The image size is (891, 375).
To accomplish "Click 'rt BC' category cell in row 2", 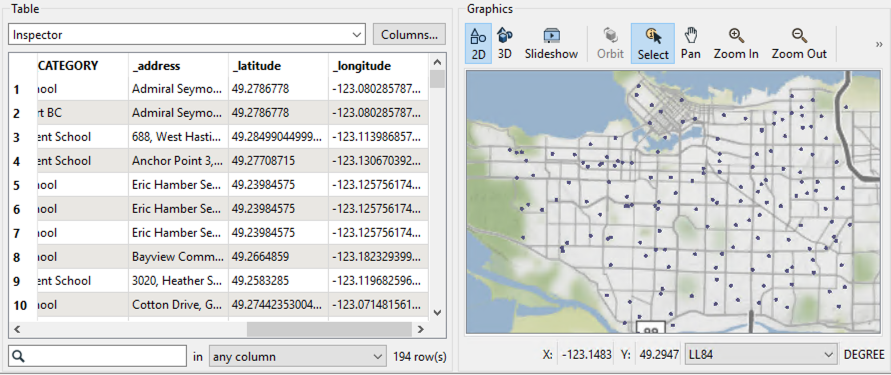I will point(82,113).
